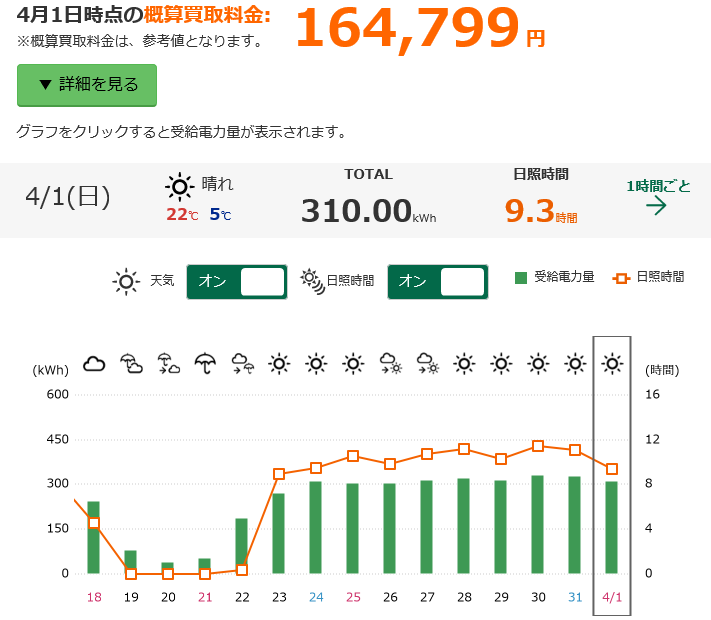Select the green bar for day 30
This screenshot has width=711, height=620.
point(538,524)
